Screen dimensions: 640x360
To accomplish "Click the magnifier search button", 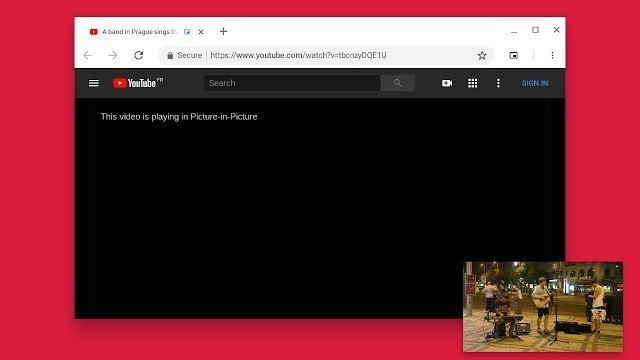I will click(398, 83).
